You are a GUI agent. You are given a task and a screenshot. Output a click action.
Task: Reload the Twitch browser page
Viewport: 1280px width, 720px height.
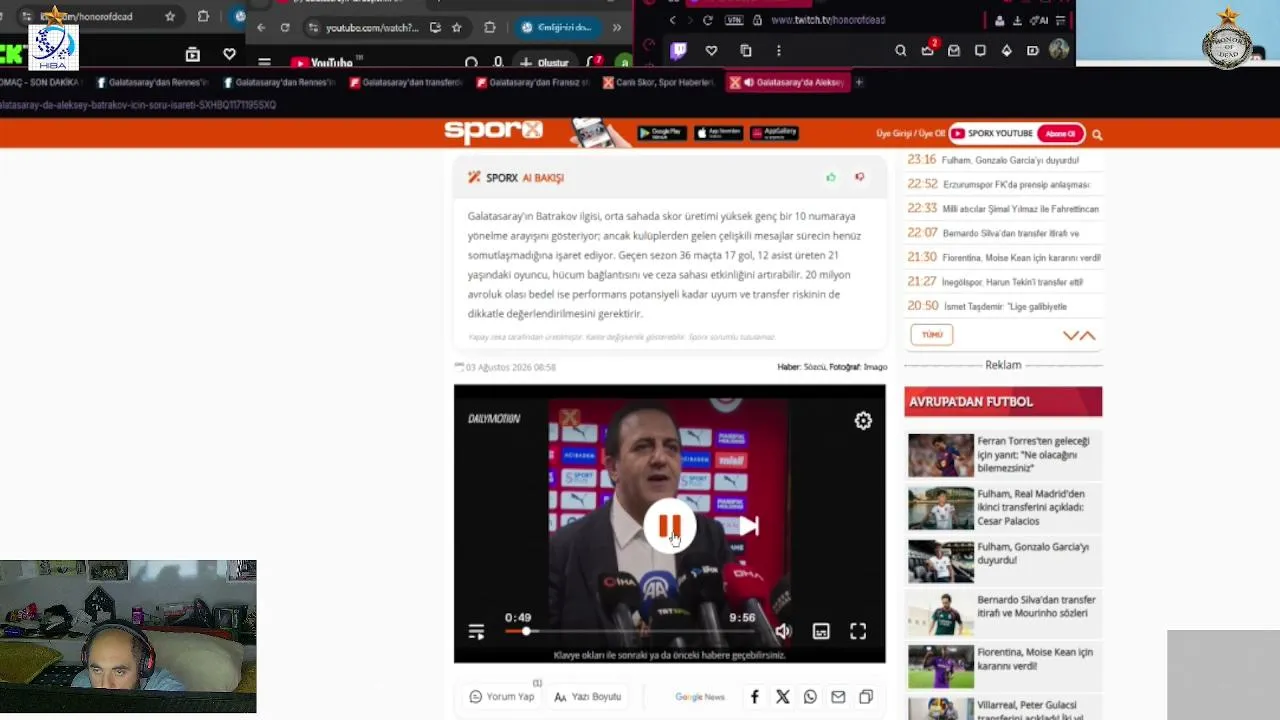tap(708, 20)
